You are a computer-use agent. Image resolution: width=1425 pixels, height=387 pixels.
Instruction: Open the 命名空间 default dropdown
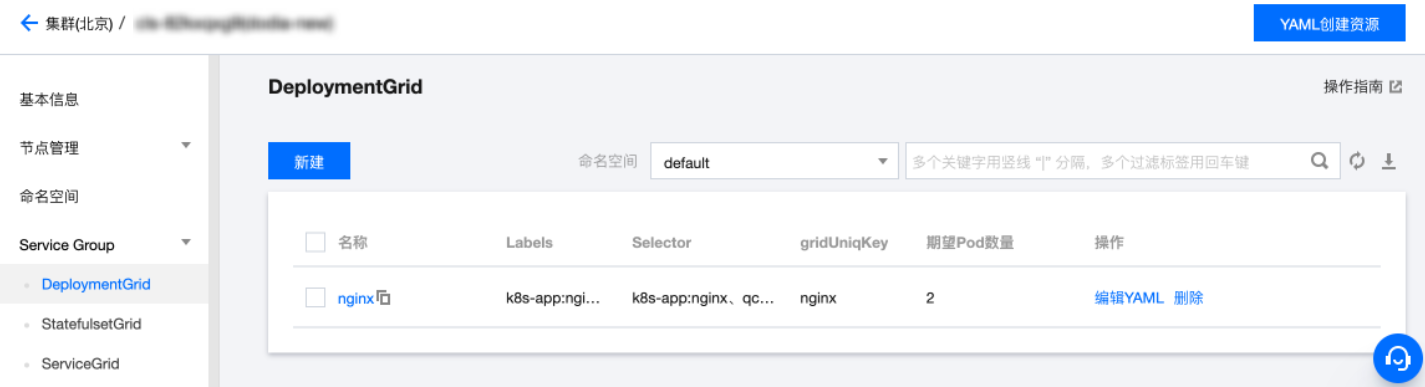pos(775,161)
